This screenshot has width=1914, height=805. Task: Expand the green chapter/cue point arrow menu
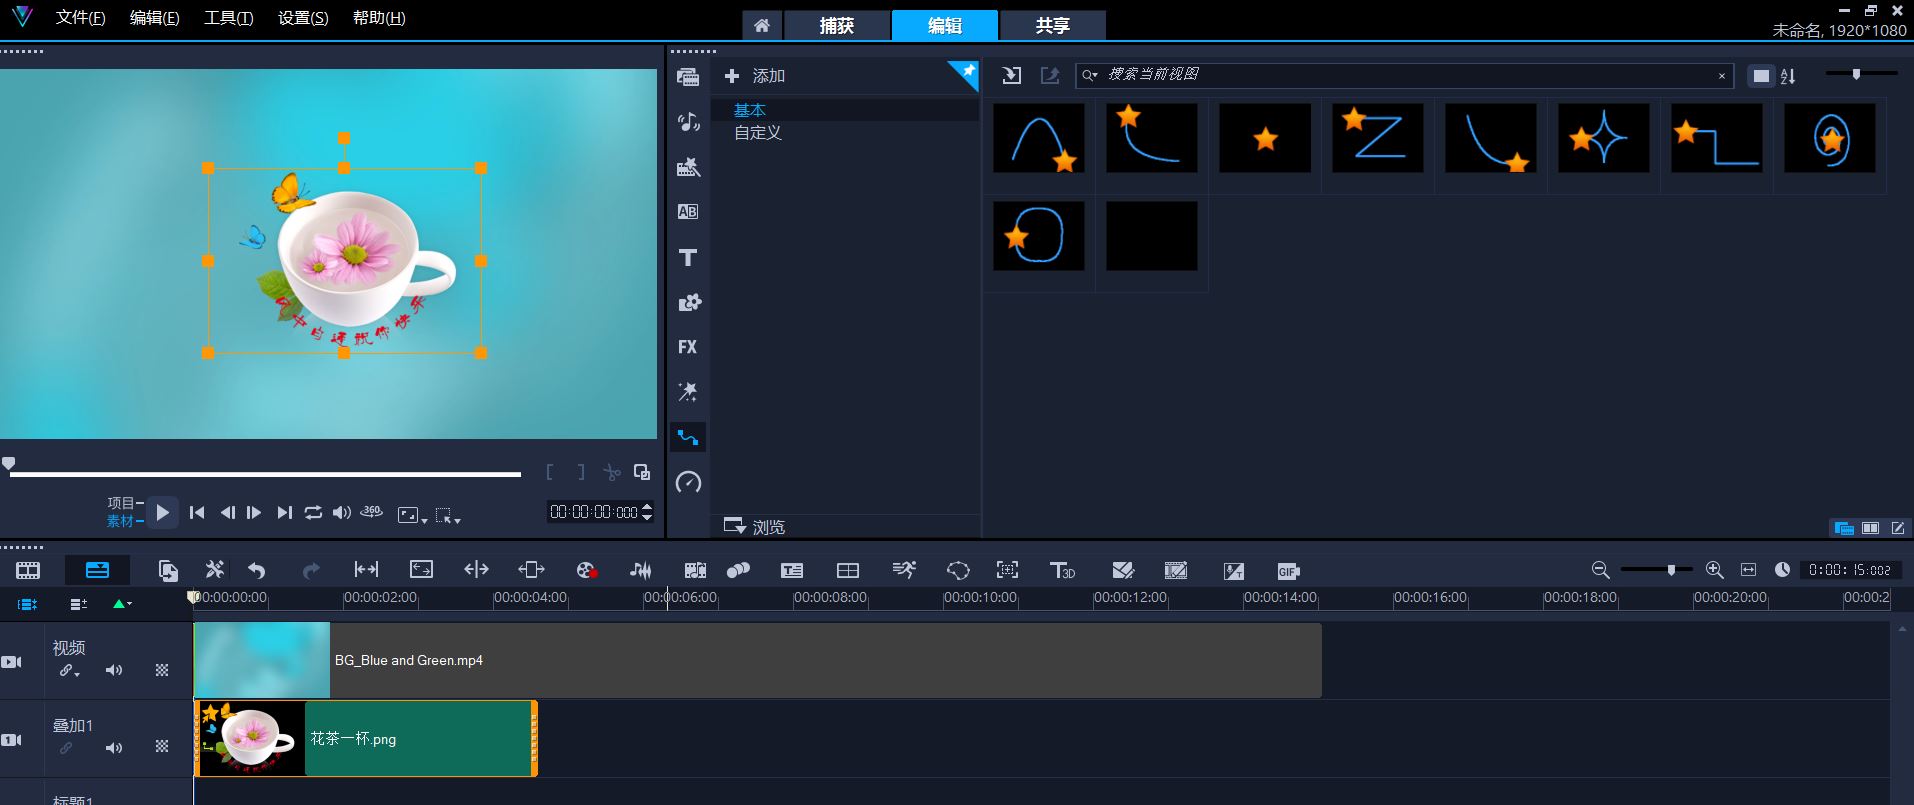coord(122,603)
